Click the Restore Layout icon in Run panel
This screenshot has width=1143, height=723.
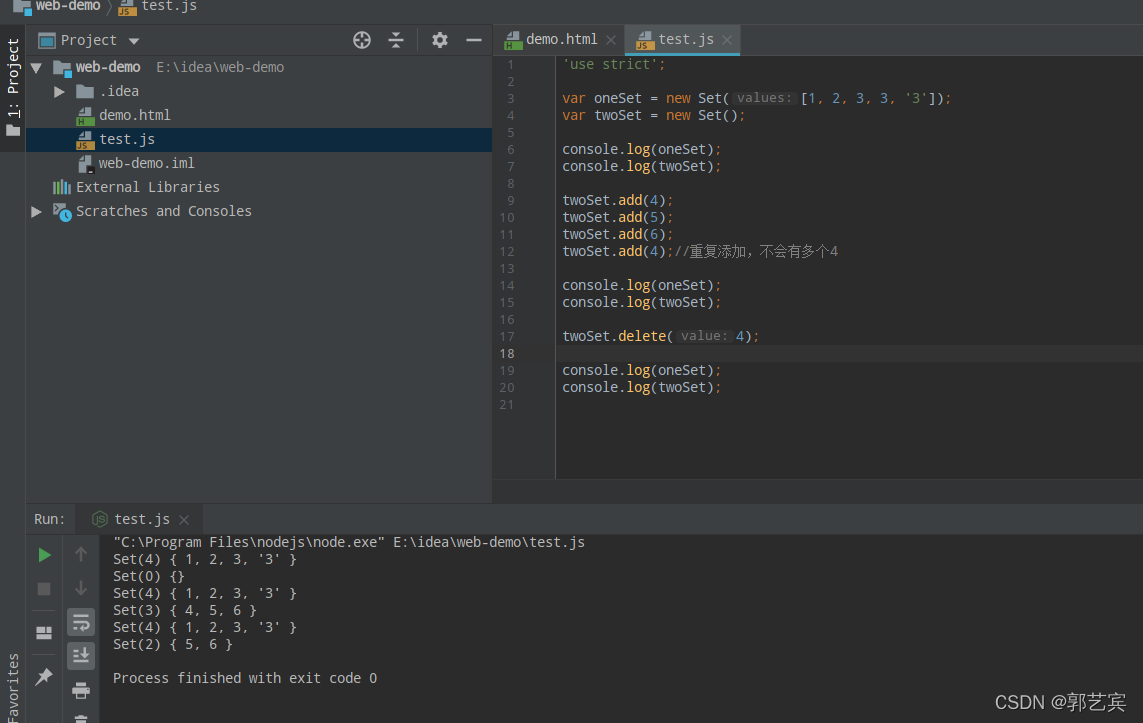tap(44, 633)
